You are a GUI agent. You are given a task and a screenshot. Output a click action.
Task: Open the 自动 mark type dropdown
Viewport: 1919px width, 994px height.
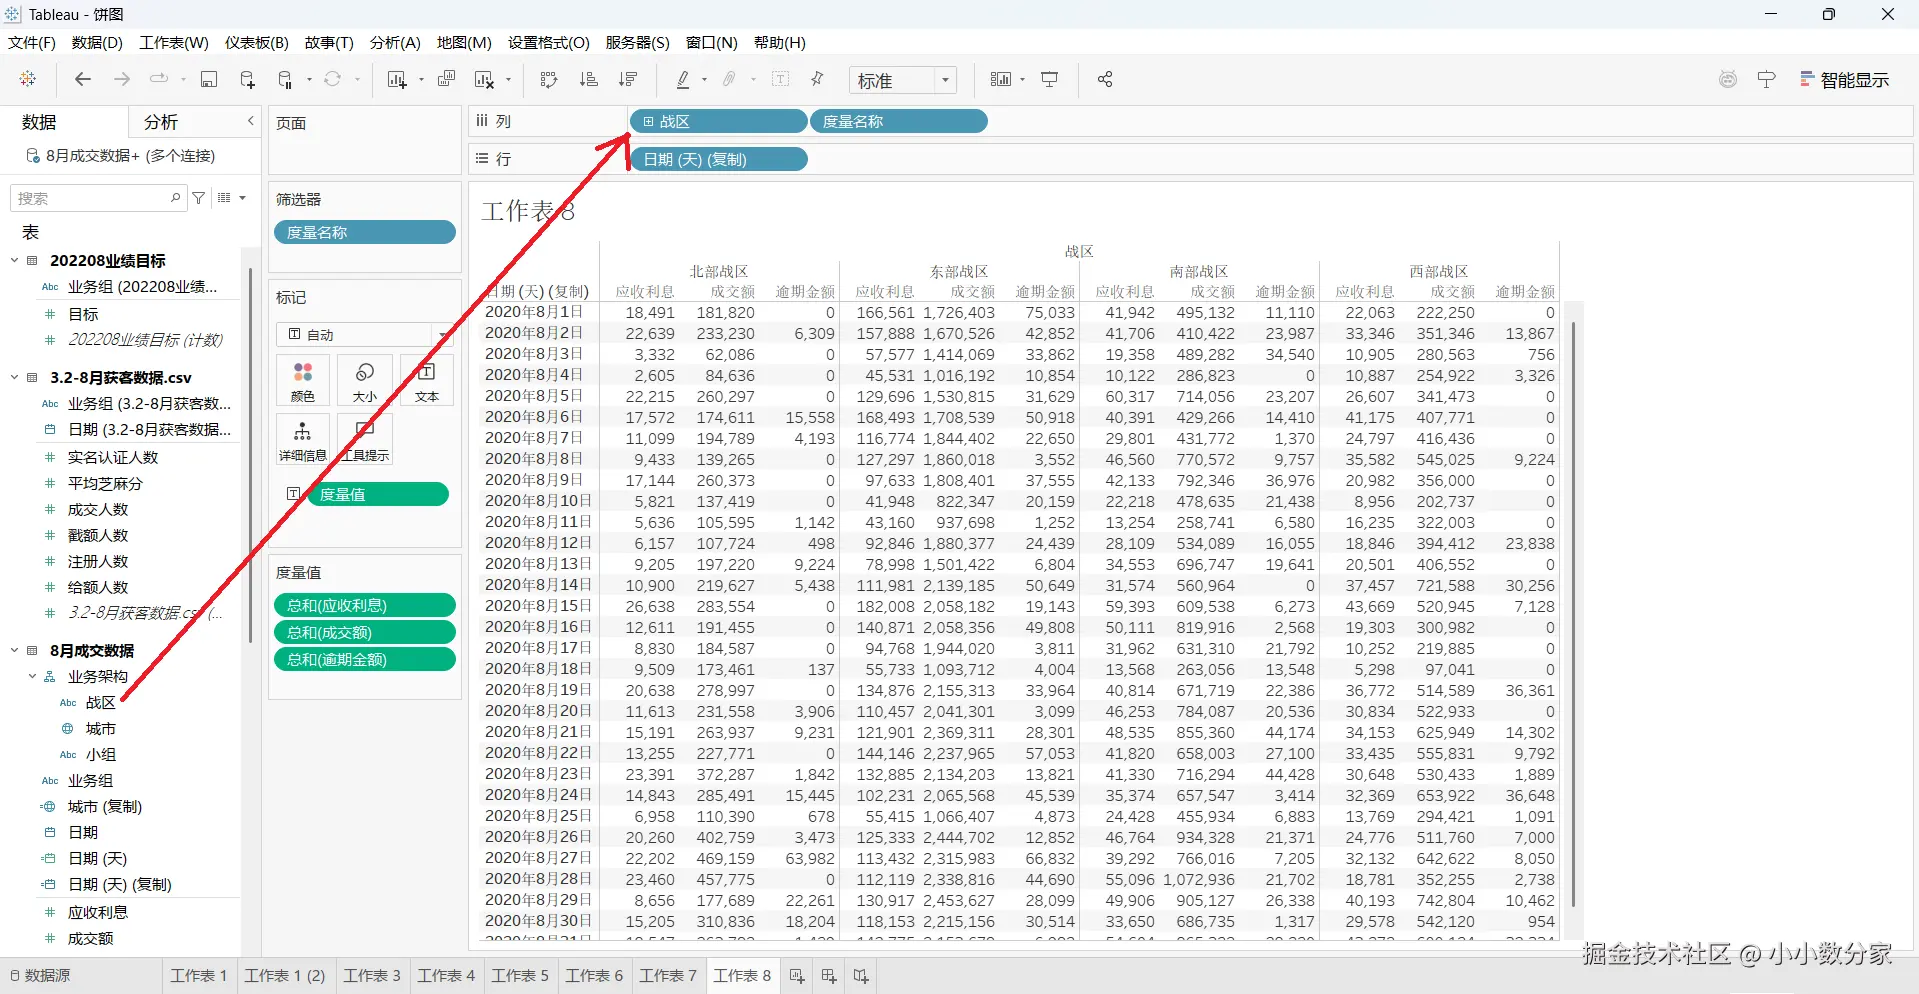click(365, 334)
